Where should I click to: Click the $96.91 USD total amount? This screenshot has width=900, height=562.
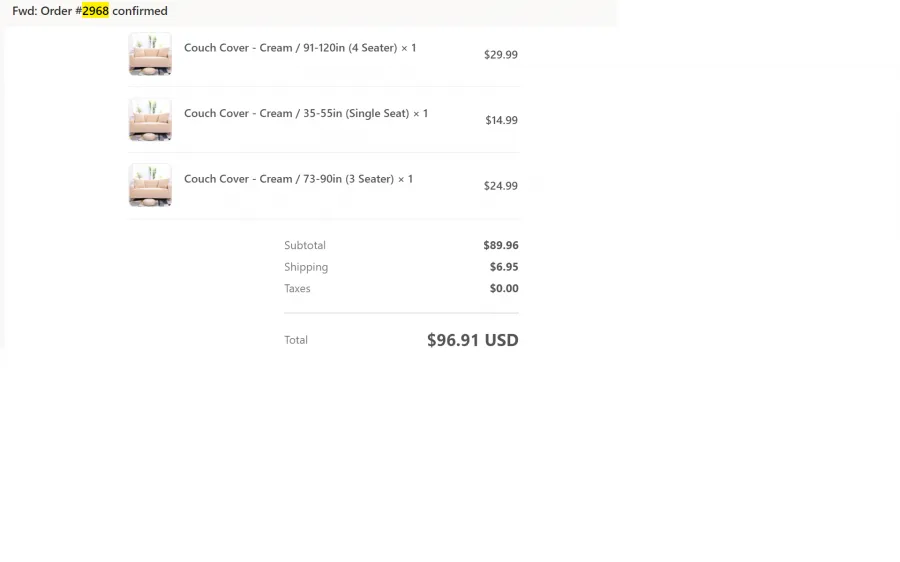472,340
